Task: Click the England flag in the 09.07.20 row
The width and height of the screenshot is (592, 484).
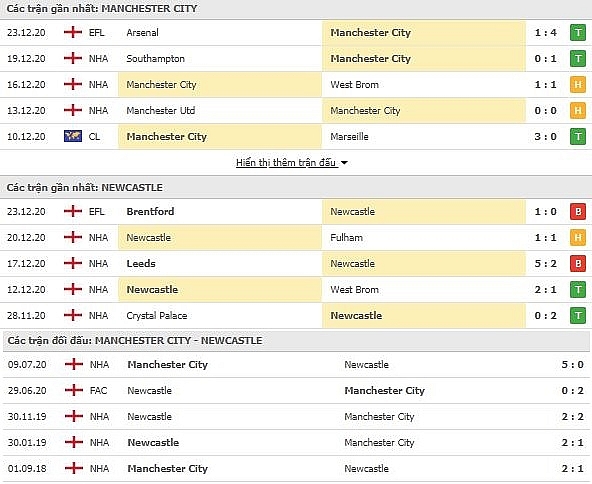Action: click(x=74, y=364)
